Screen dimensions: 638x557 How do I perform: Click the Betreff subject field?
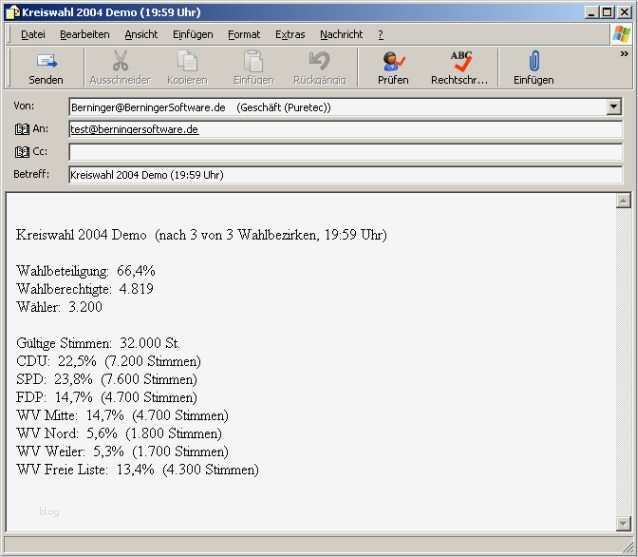[345, 175]
